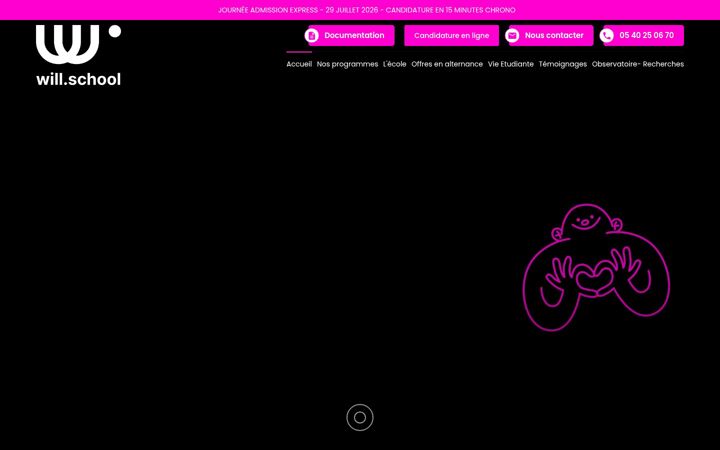Open the Documentation button

point(351,35)
